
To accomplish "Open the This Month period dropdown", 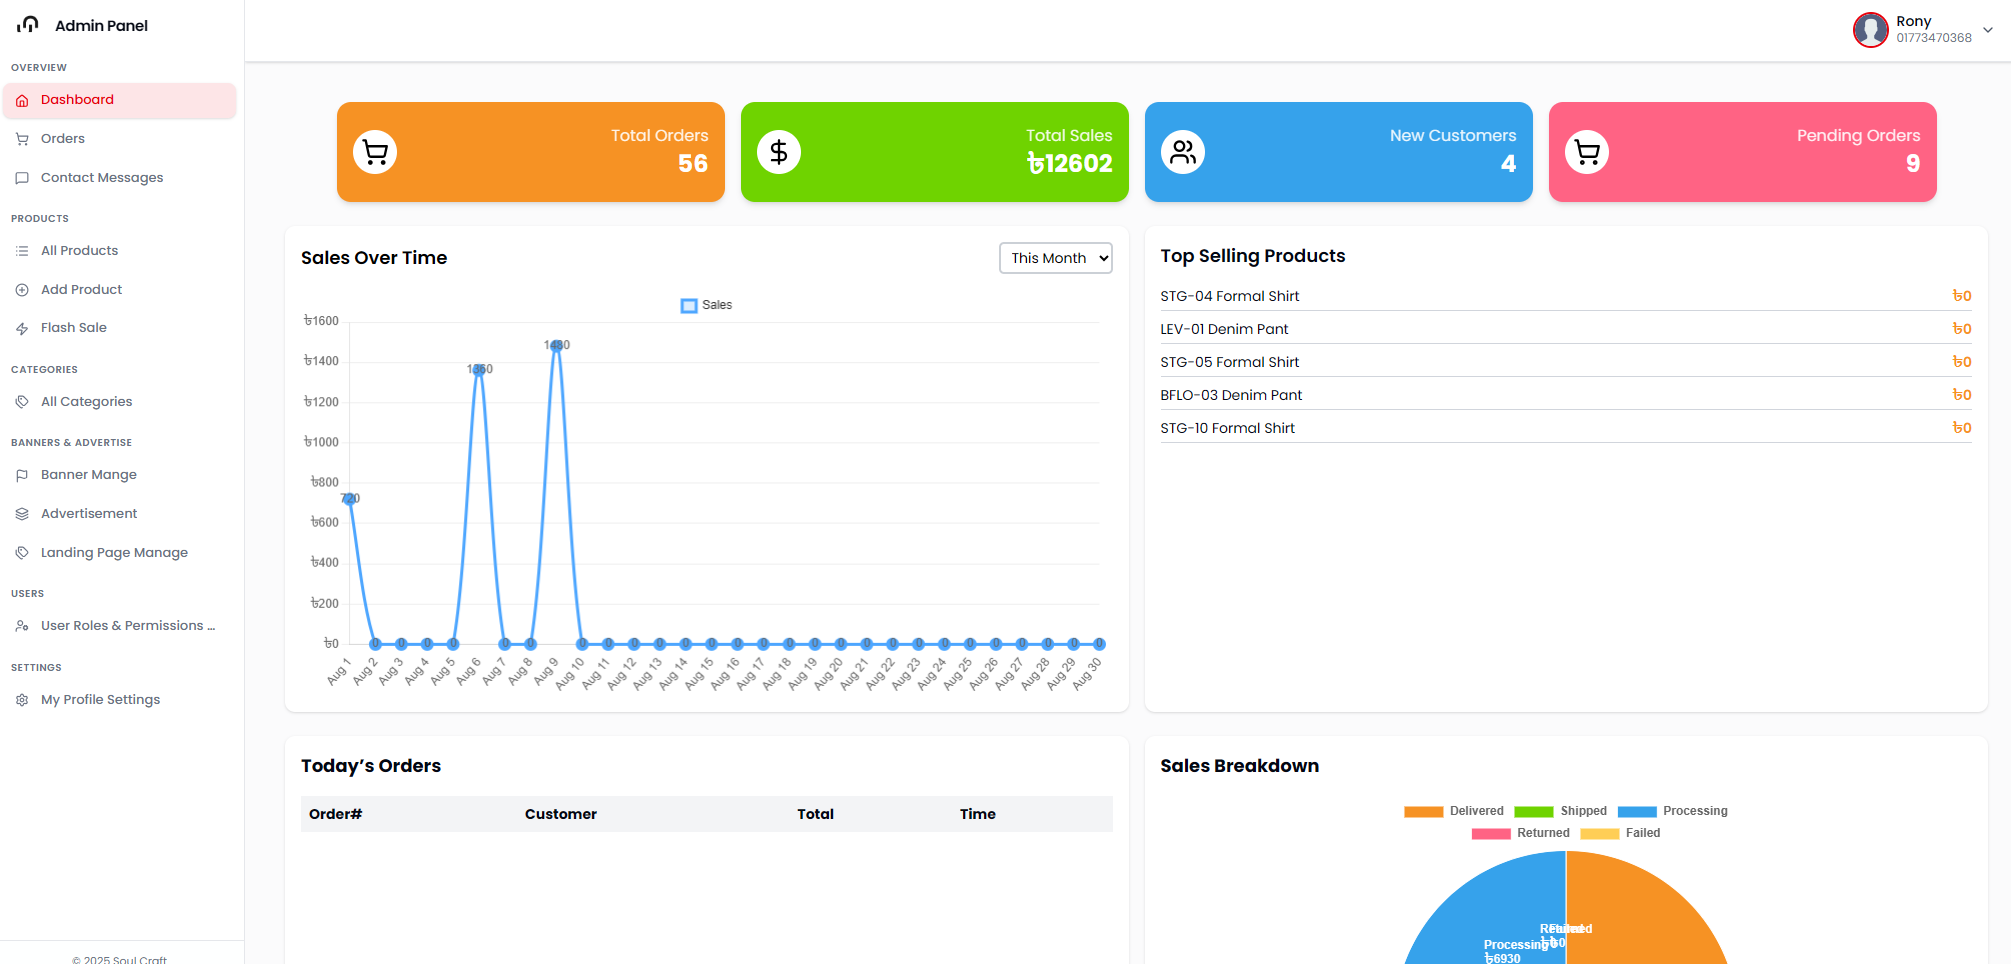I will [x=1056, y=258].
